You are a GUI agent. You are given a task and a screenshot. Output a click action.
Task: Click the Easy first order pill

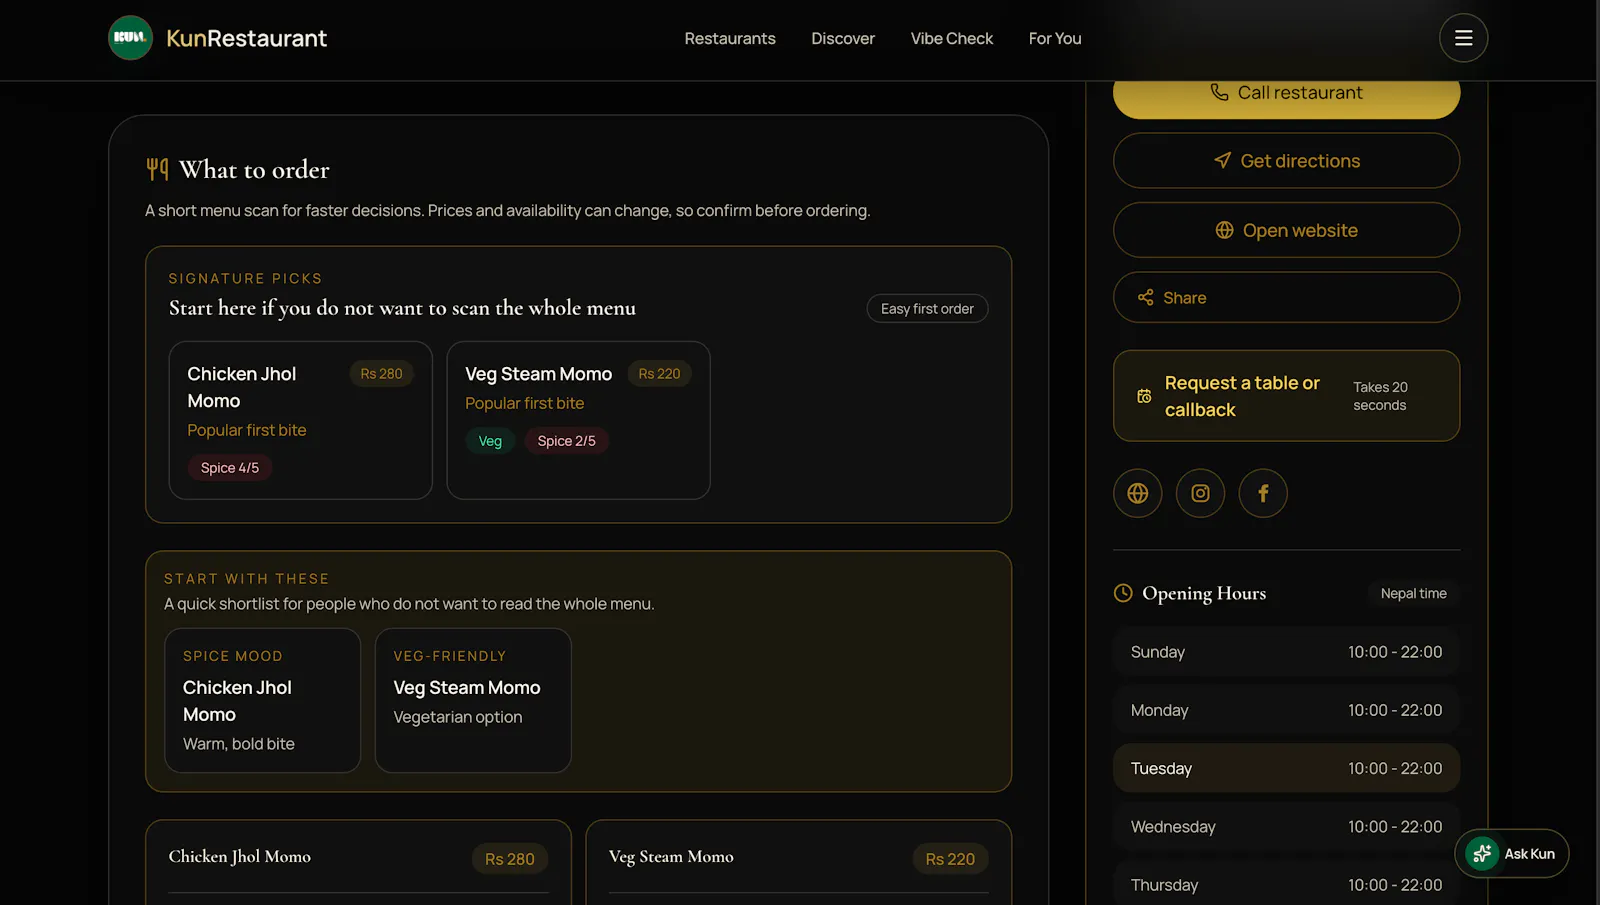[x=927, y=309]
